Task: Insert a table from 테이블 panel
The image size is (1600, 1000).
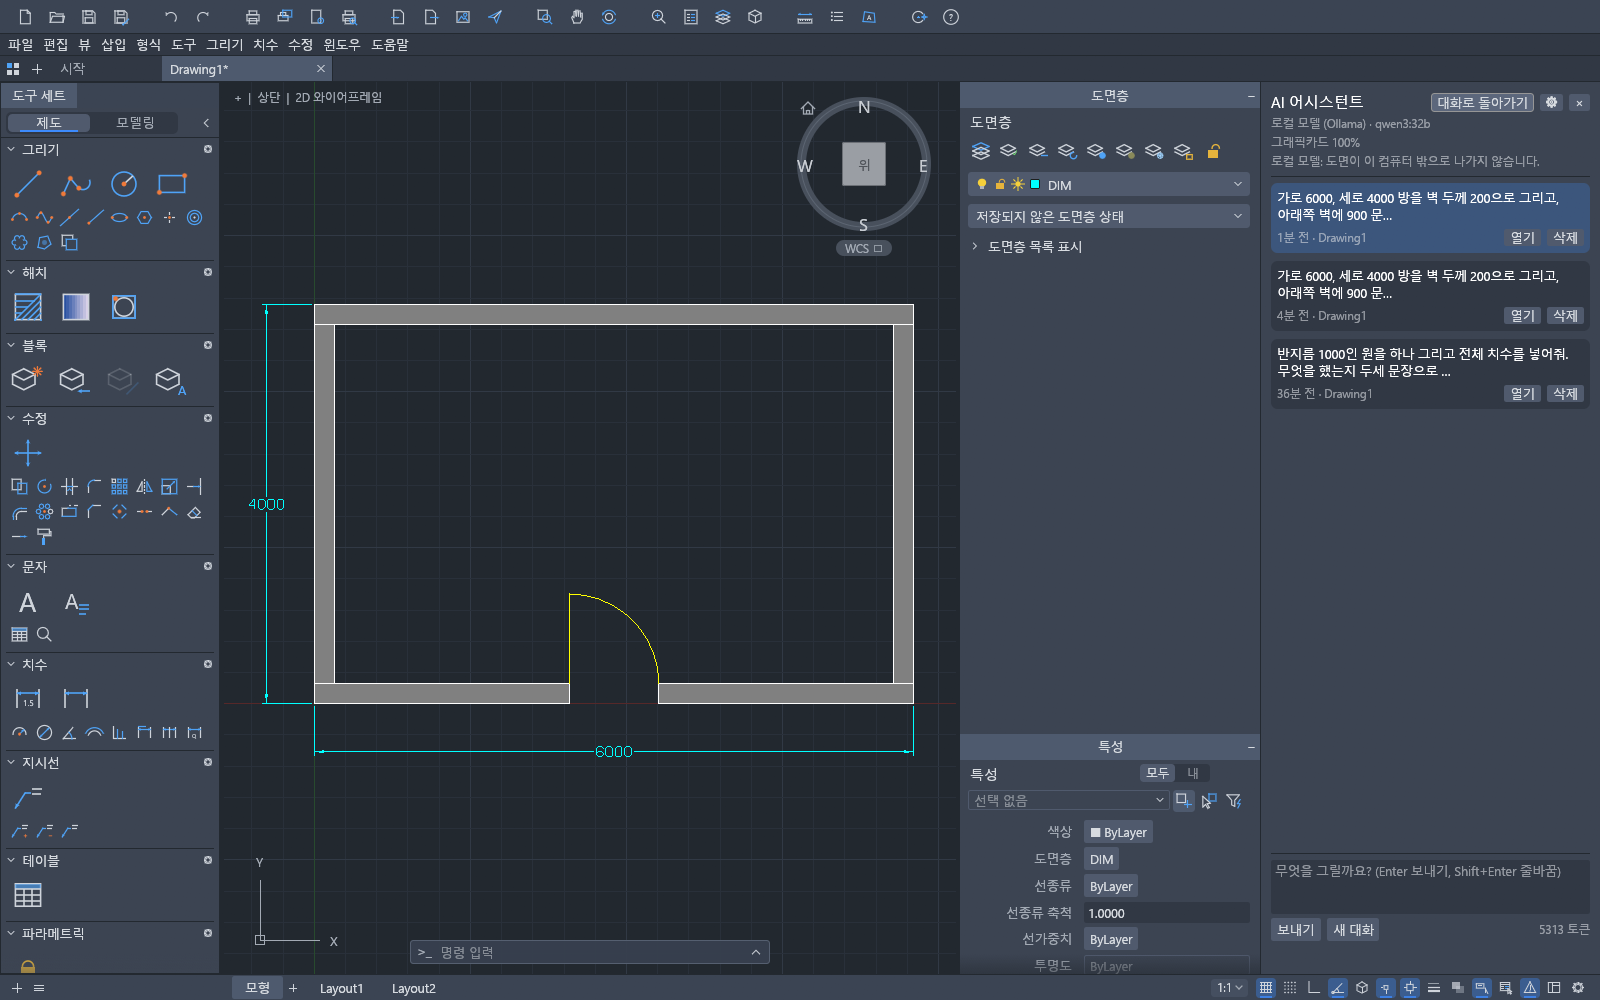Action: click(28, 895)
